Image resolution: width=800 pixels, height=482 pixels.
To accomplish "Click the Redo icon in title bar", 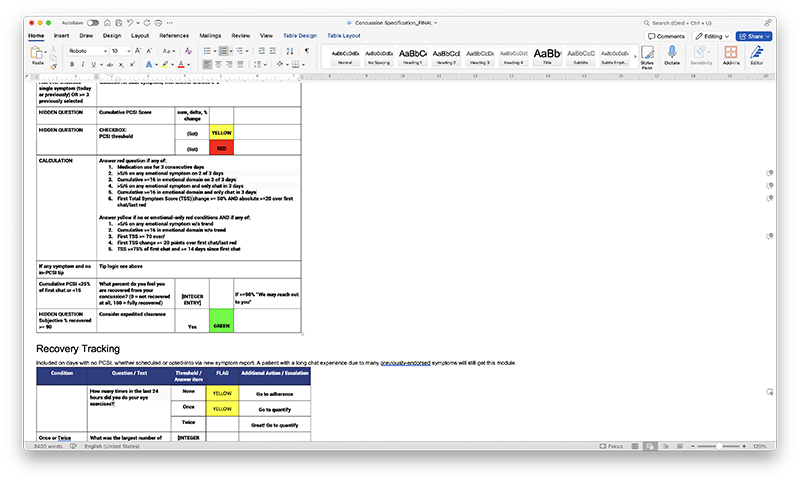I will coord(147,23).
